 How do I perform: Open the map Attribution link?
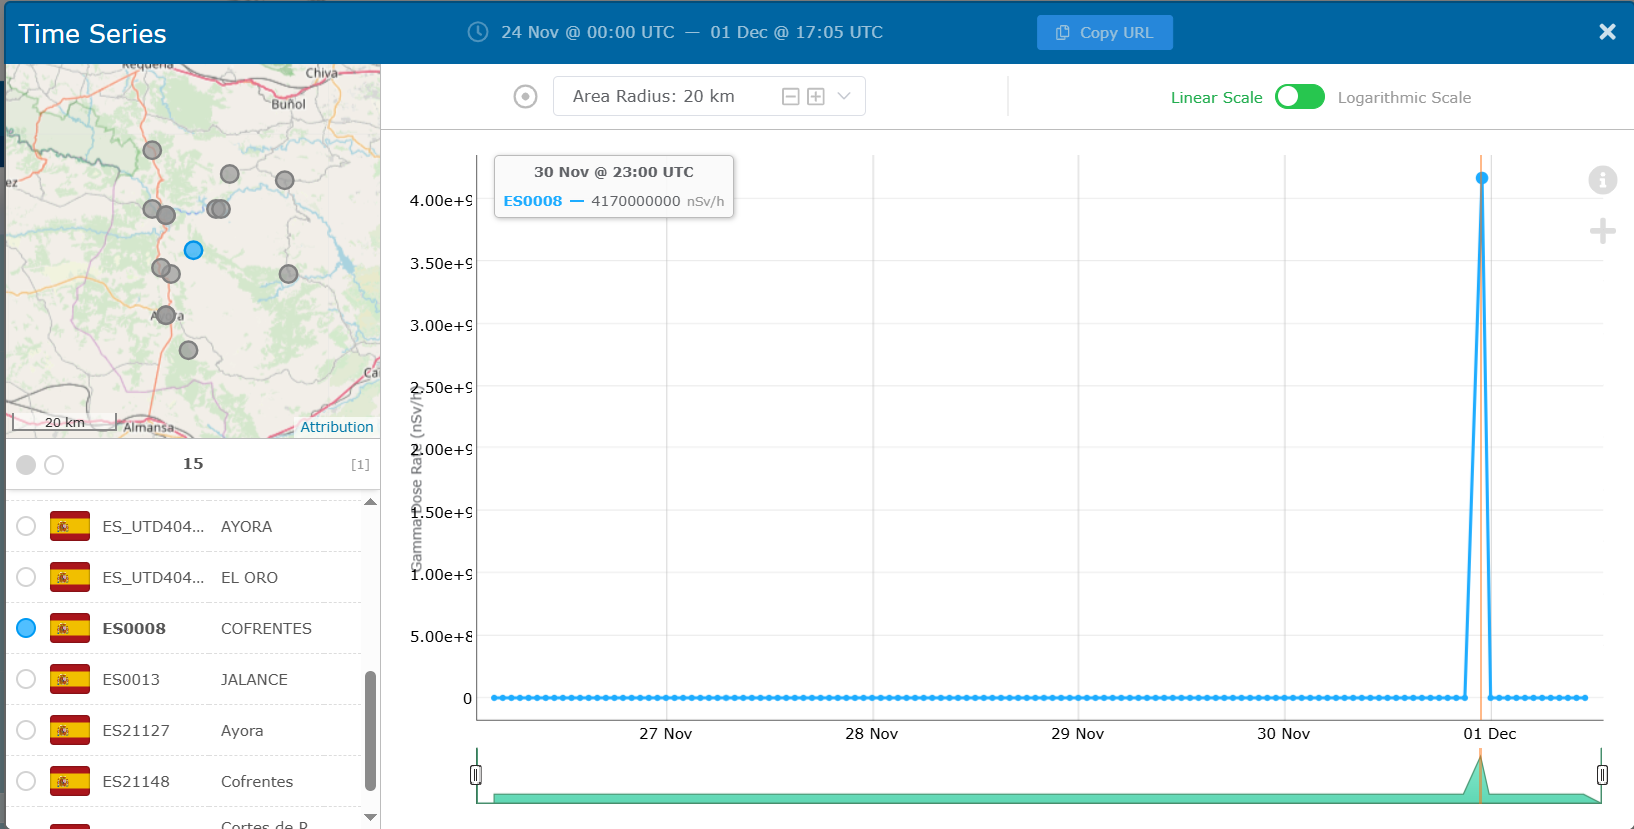point(336,427)
